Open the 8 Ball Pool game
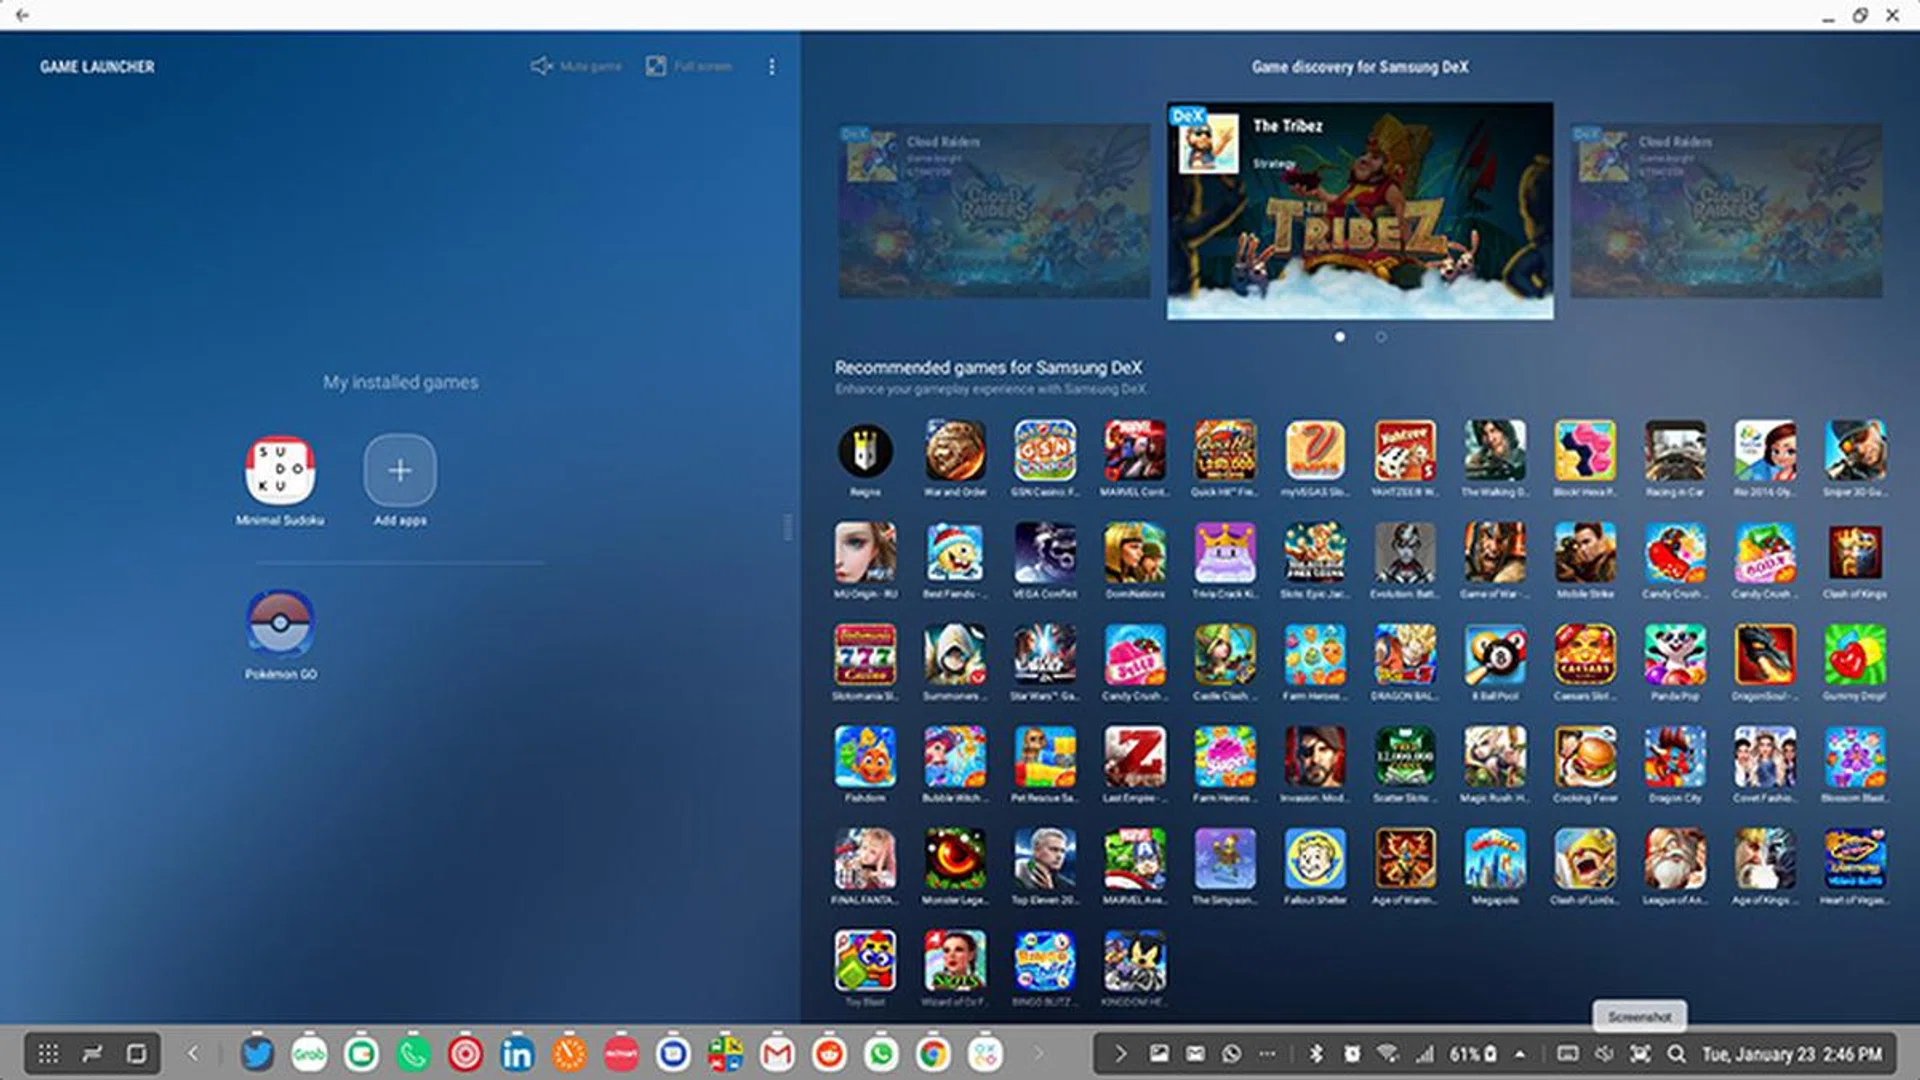This screenshot has height=1080, width=1920. tap(1495, 655)
